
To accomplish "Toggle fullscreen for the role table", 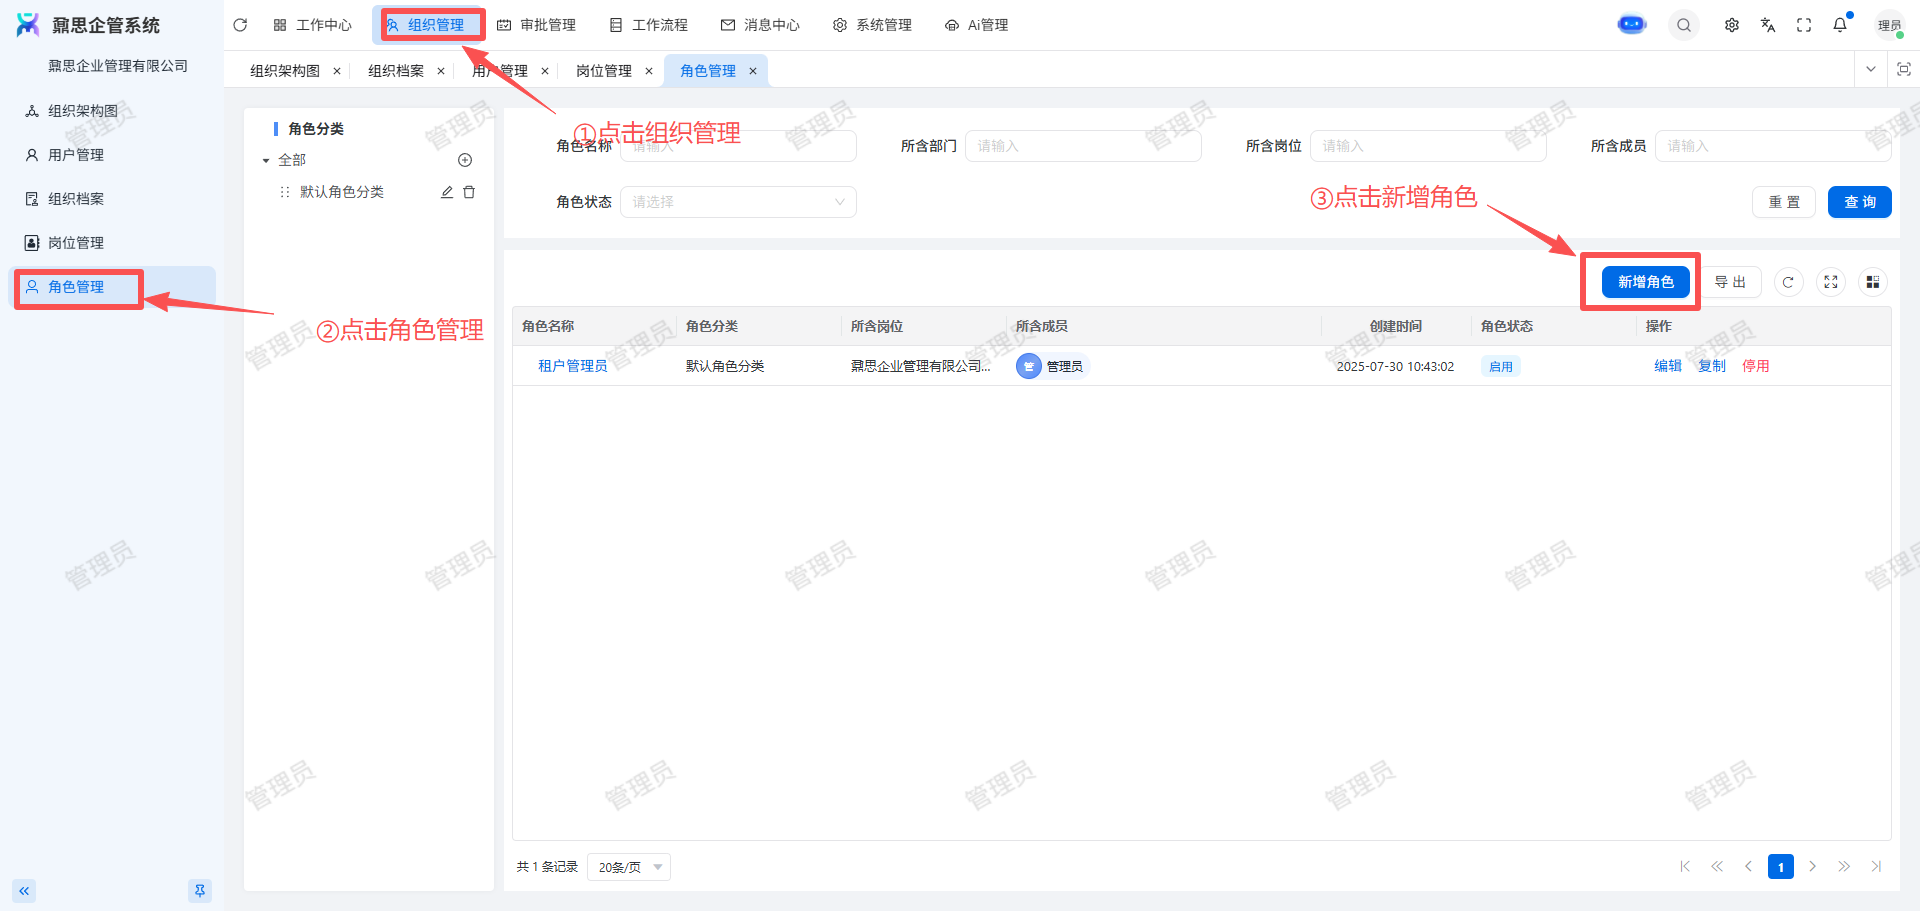I will [x=1831, y=282].
